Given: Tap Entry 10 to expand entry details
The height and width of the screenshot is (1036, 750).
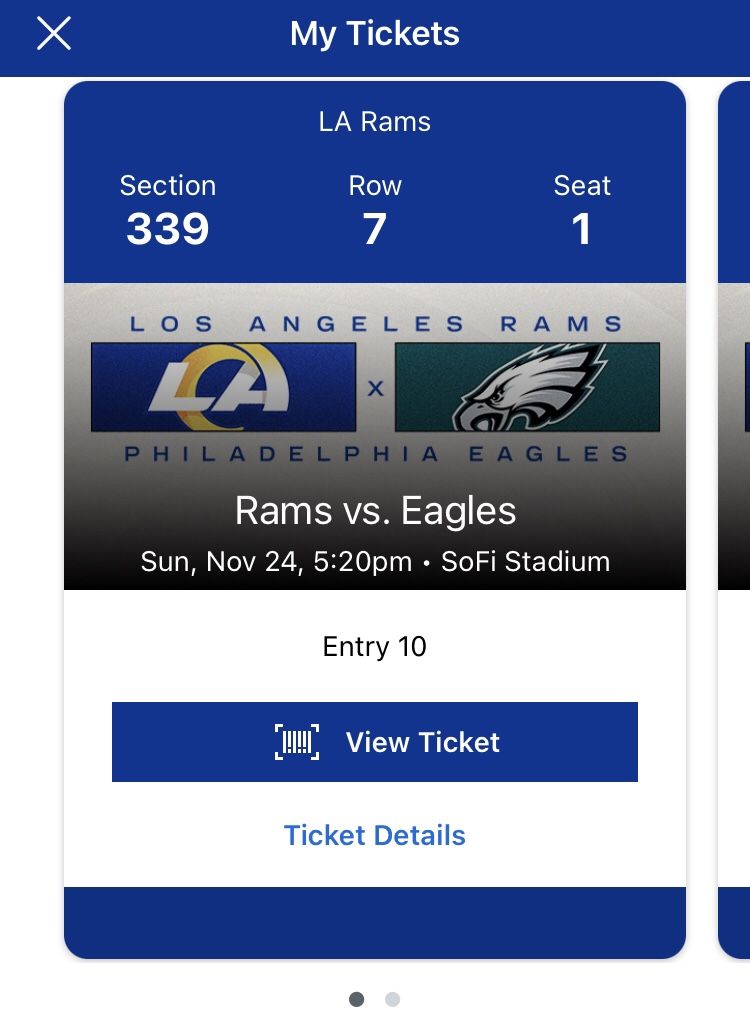Looking at the screenshot, I should click(x=375, y=647).
